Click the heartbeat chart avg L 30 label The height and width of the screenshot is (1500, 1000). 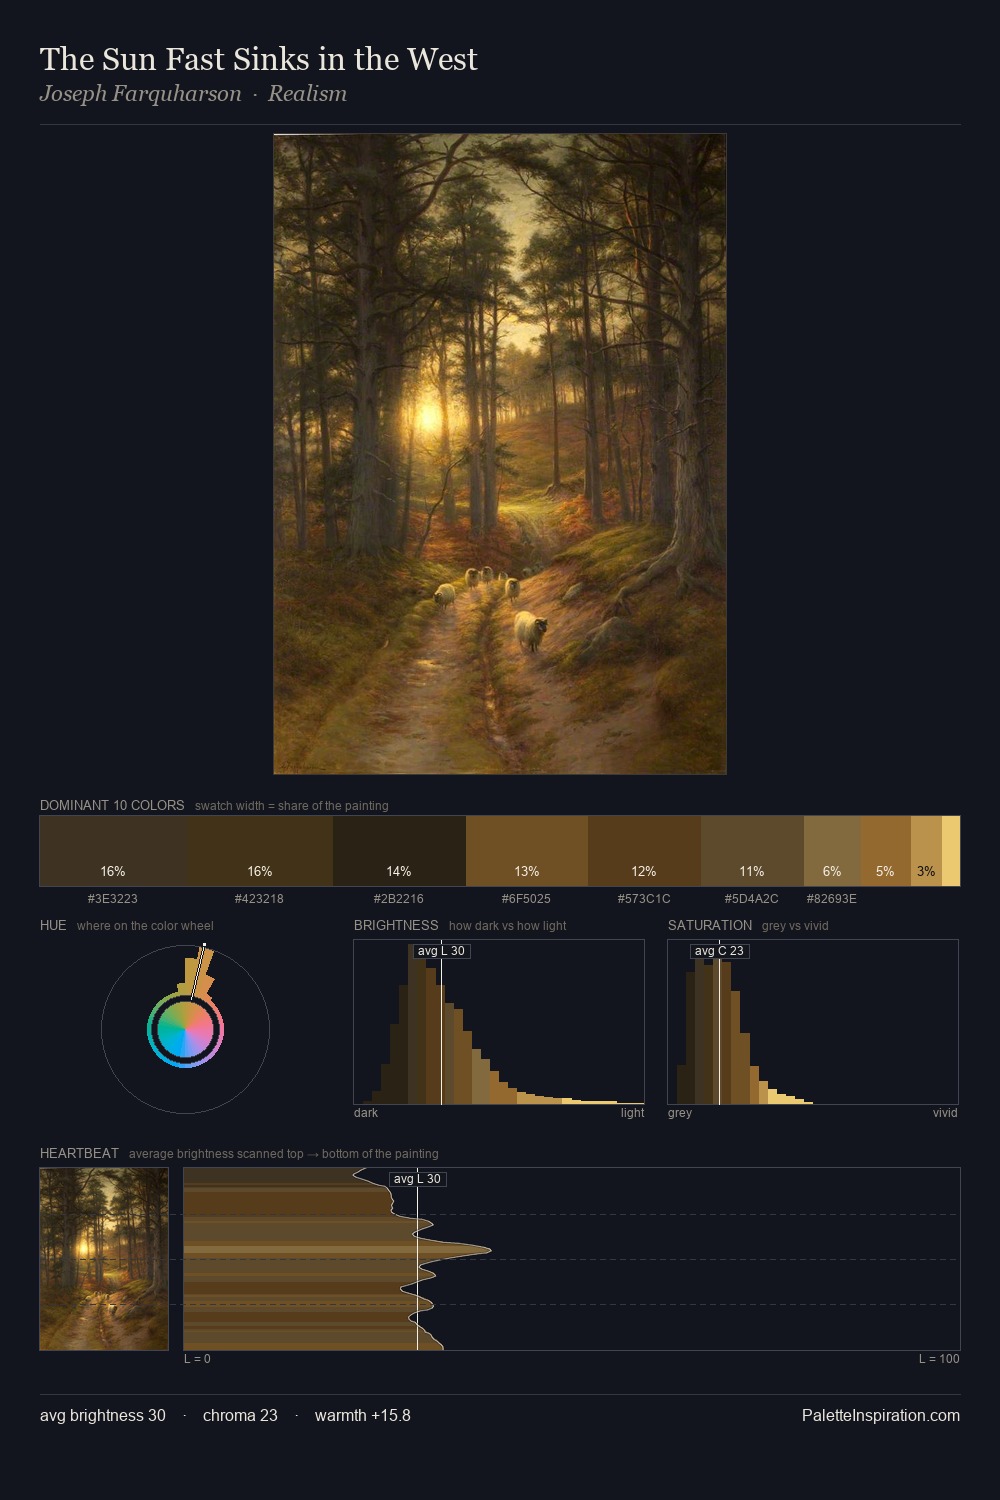(x=417, y=1179)
